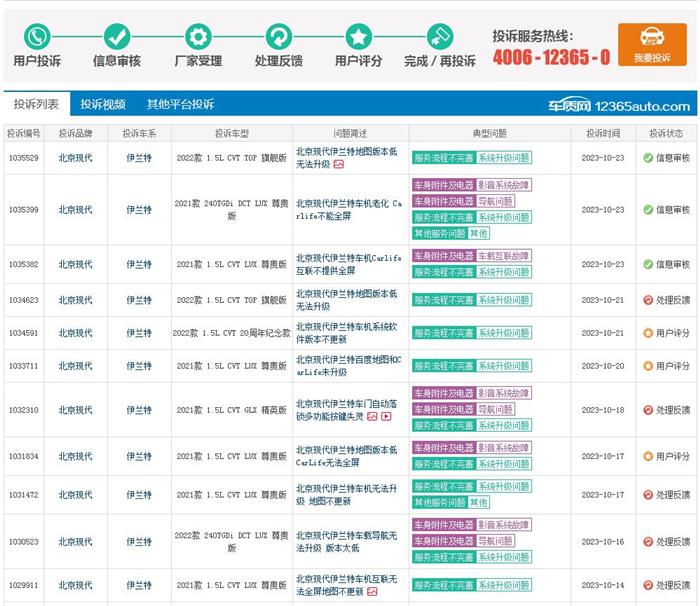Click orange 用户评分 status icon for 1034591
700x606 pixels.
648,333
